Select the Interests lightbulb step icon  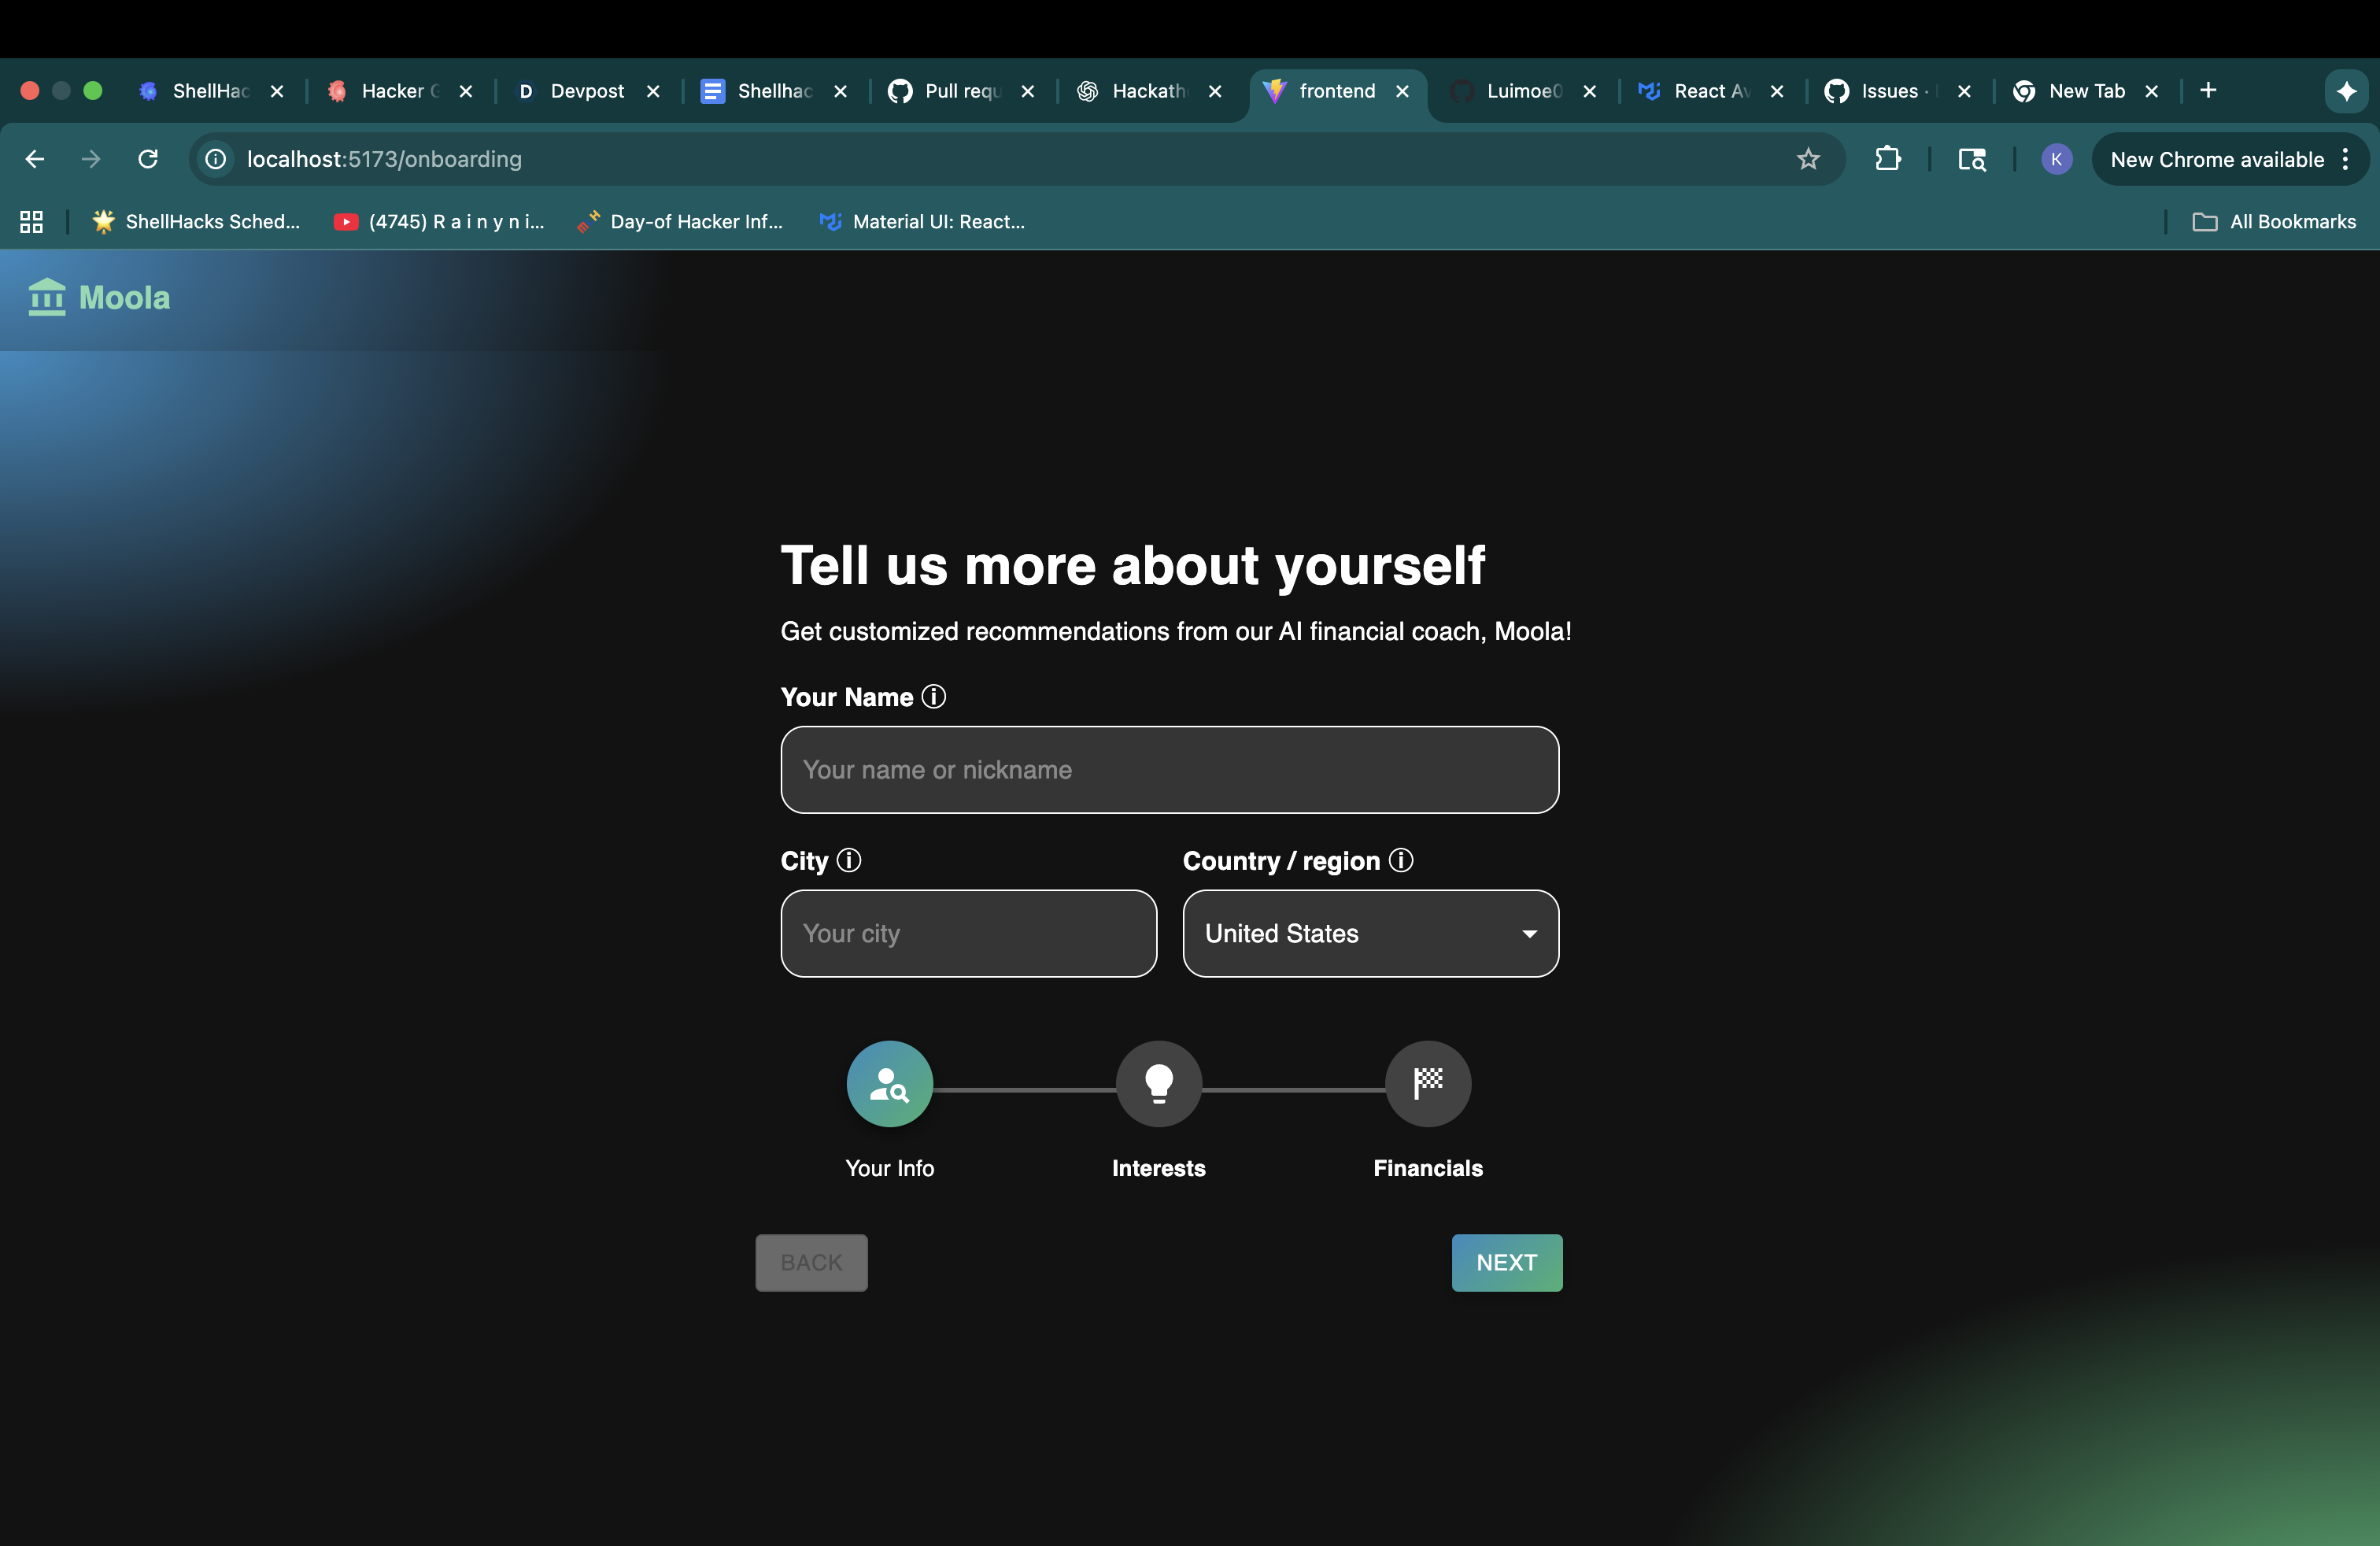(1158, 1083)
